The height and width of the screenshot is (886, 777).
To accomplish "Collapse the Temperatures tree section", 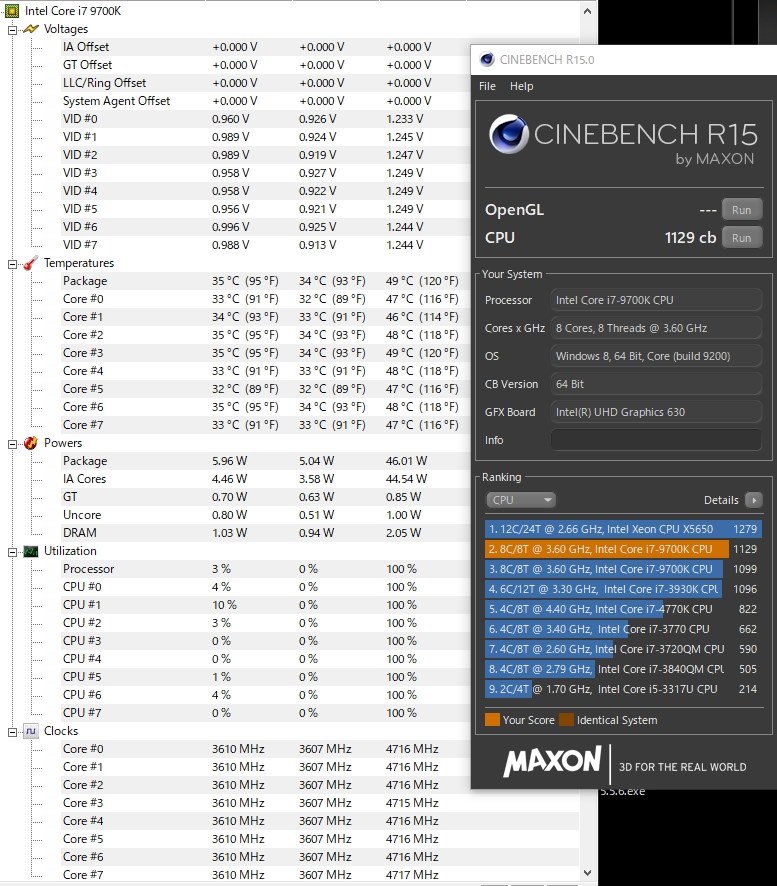I will [12, 264].
